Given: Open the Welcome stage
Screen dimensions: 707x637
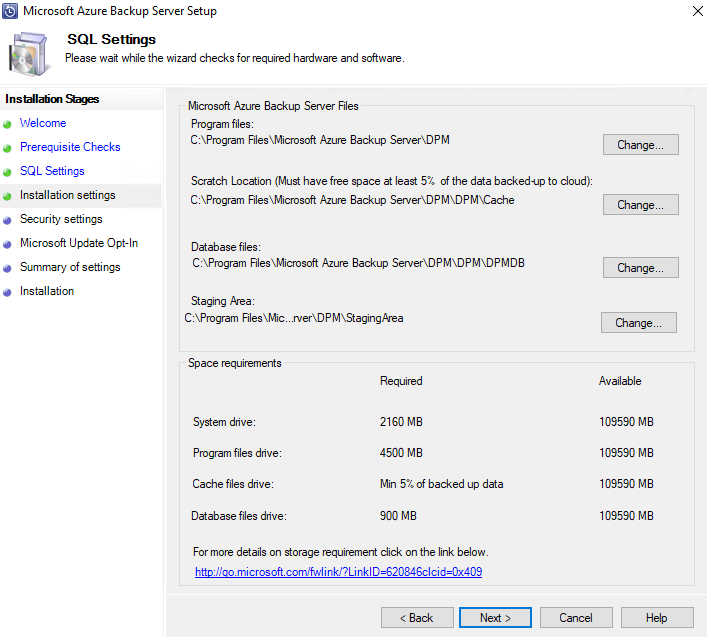Looking at the screenshot, I should click(x=43, y=123).
